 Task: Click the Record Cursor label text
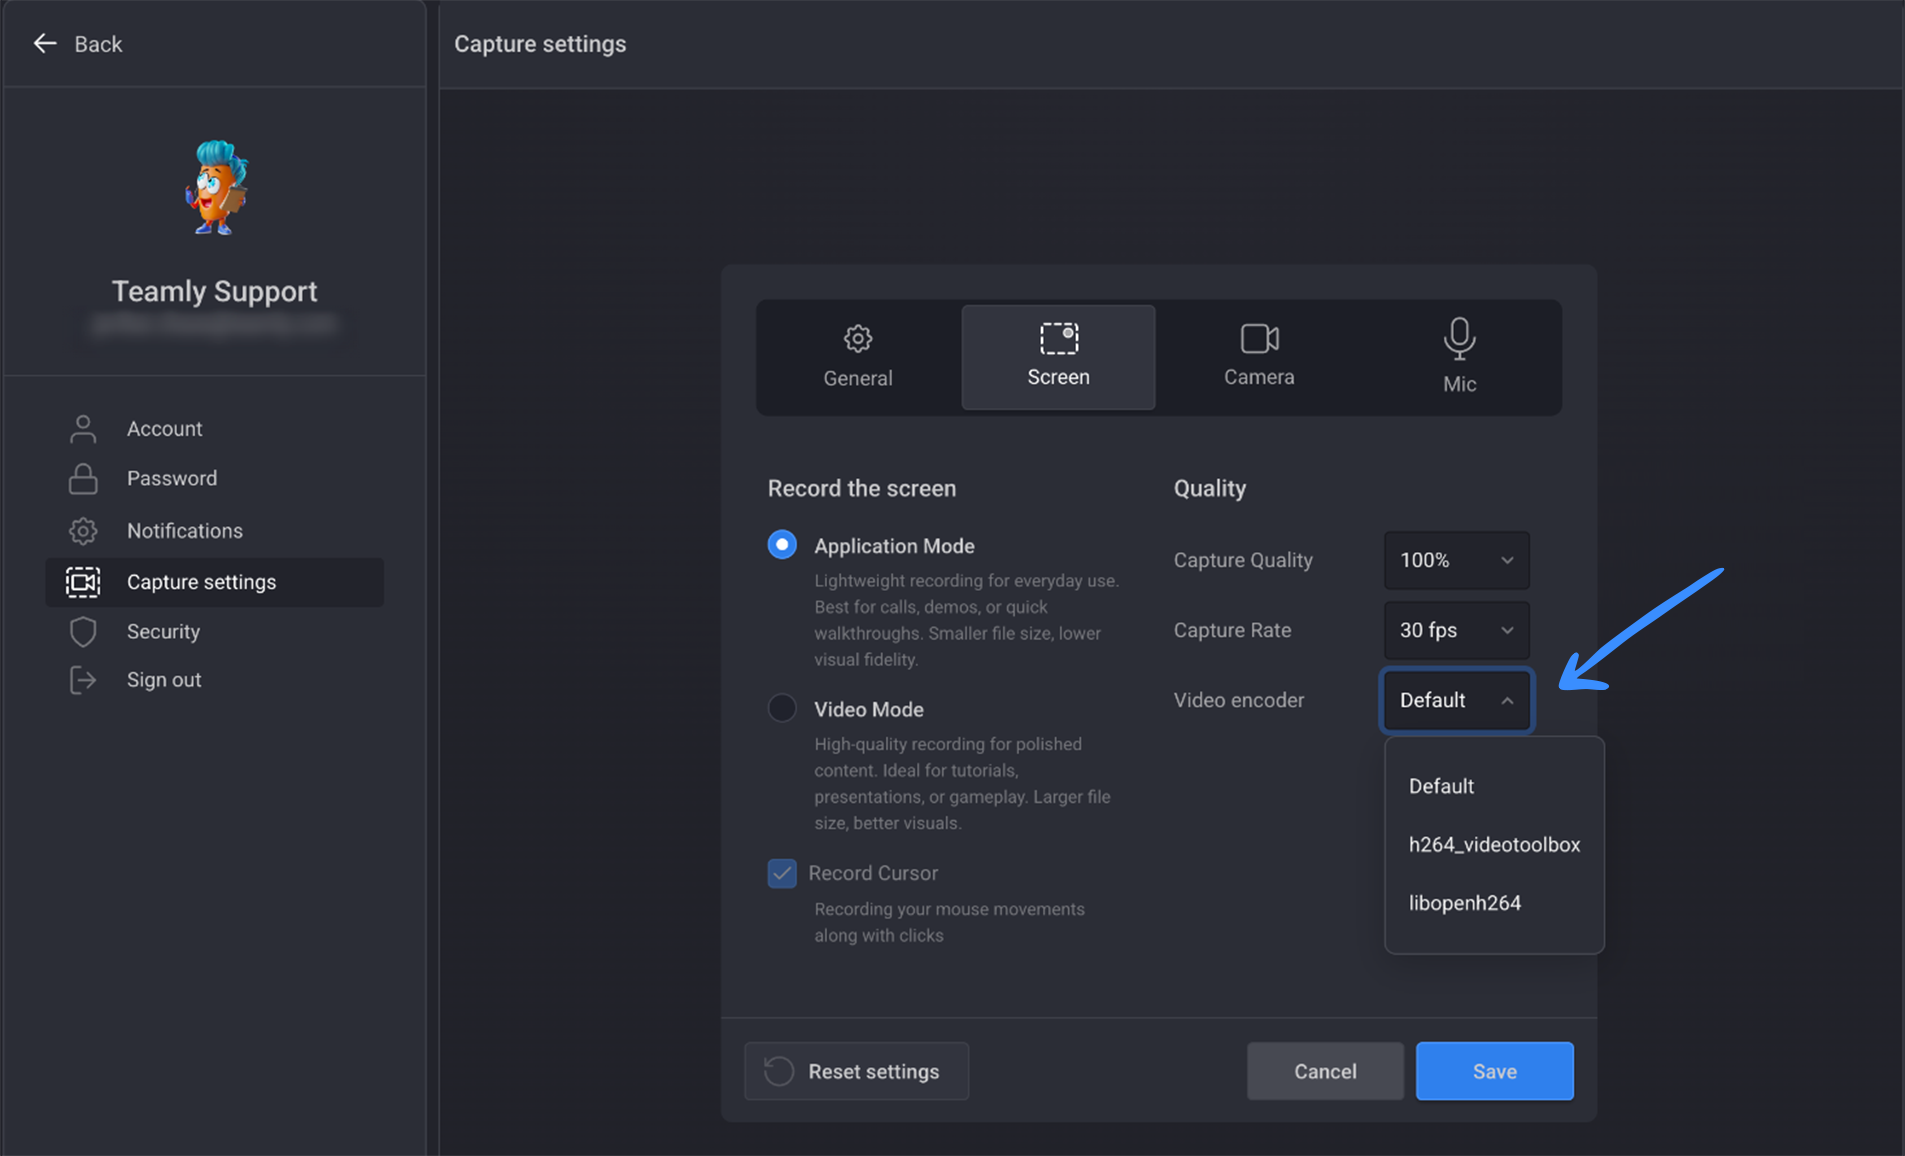[x=873, y=873]
